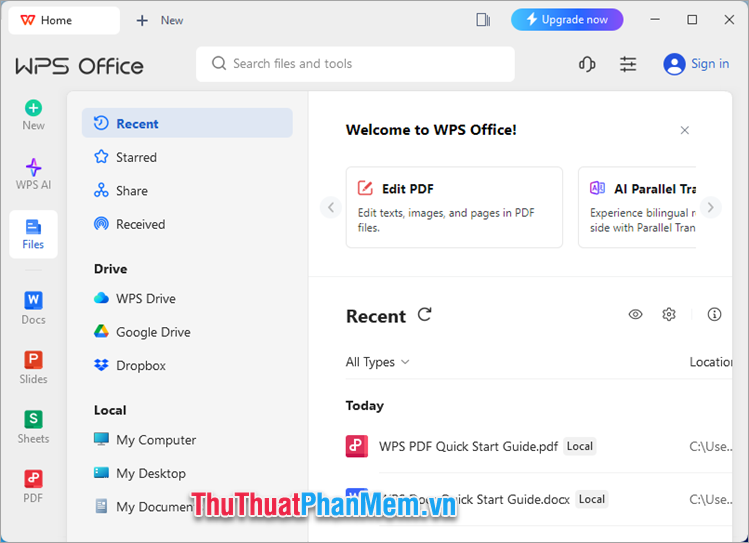Open Docs from the left sidebar
The width and height of the screenshot is (749, 543).
pyautogui.click(x=33, y=308)
